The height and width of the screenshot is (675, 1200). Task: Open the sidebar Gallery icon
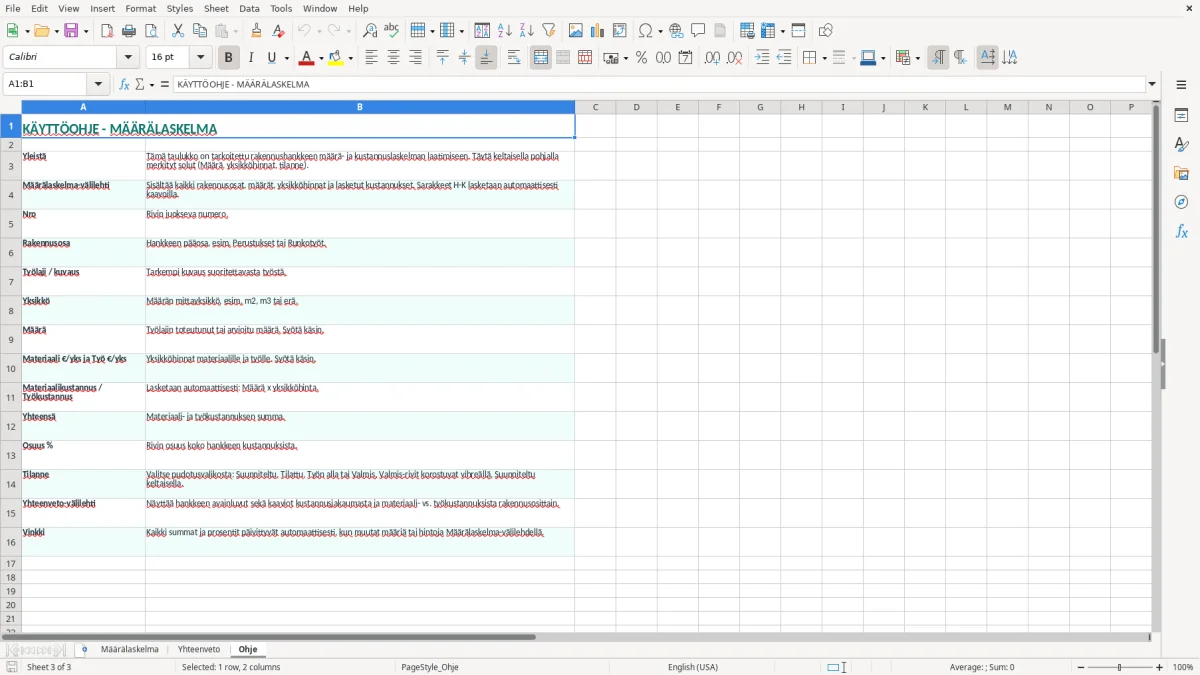(1181, 173)
